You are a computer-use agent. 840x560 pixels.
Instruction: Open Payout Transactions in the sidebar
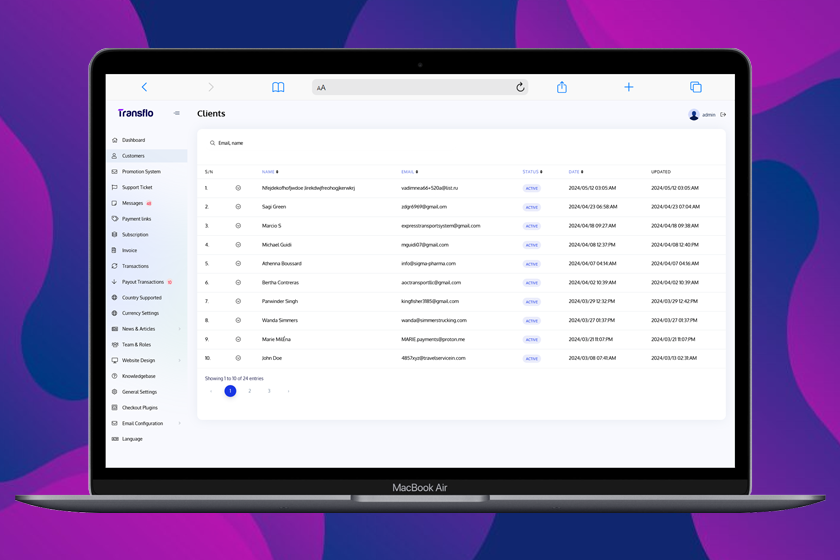pos(143,282)
